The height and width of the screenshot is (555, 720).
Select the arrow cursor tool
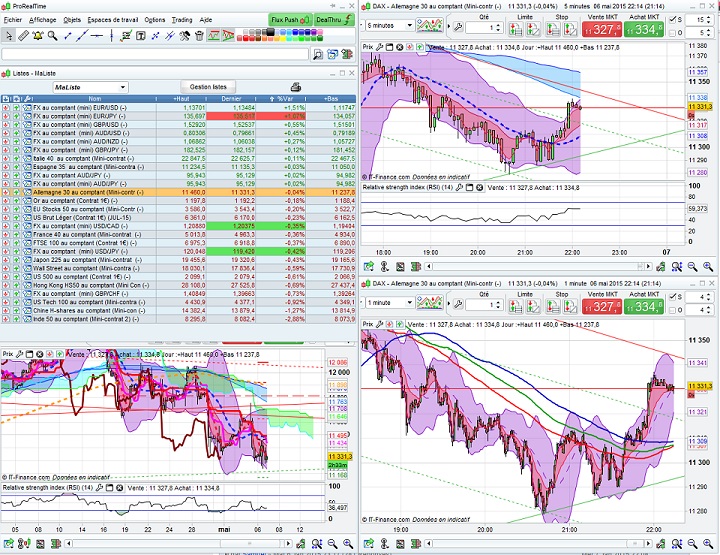(x=9, y=35)
